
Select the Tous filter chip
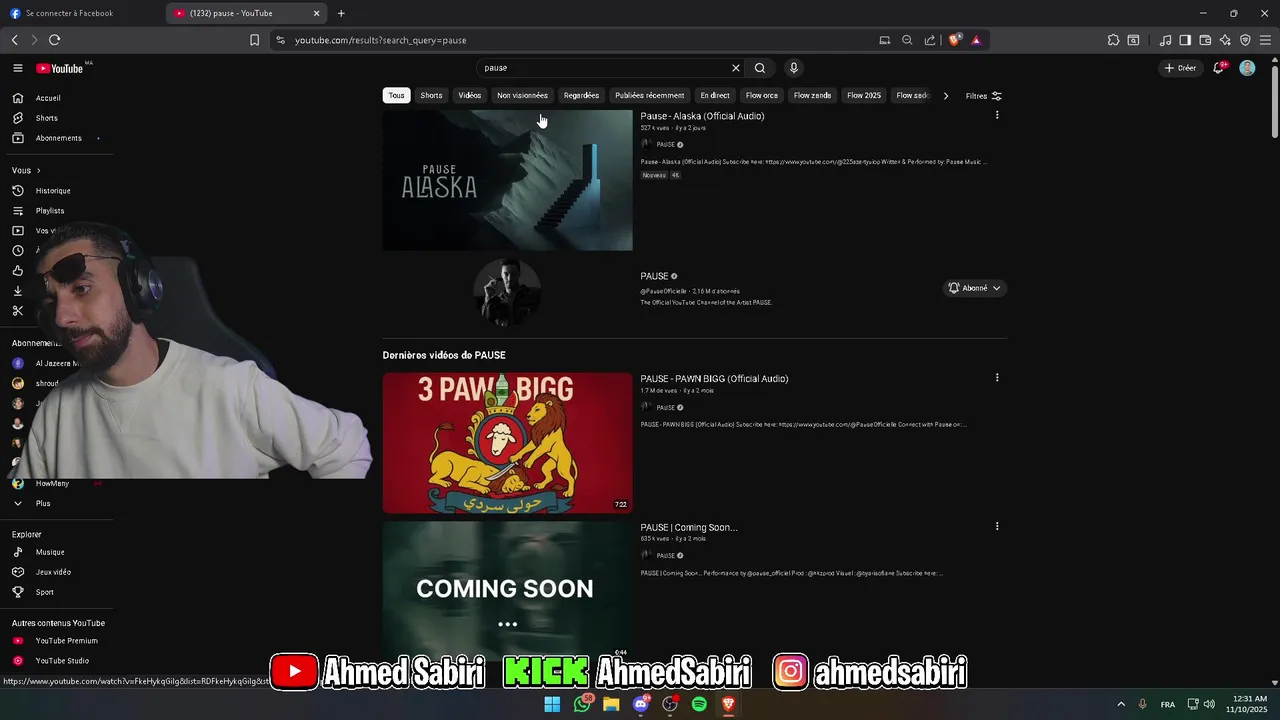(x=397, y=95)
